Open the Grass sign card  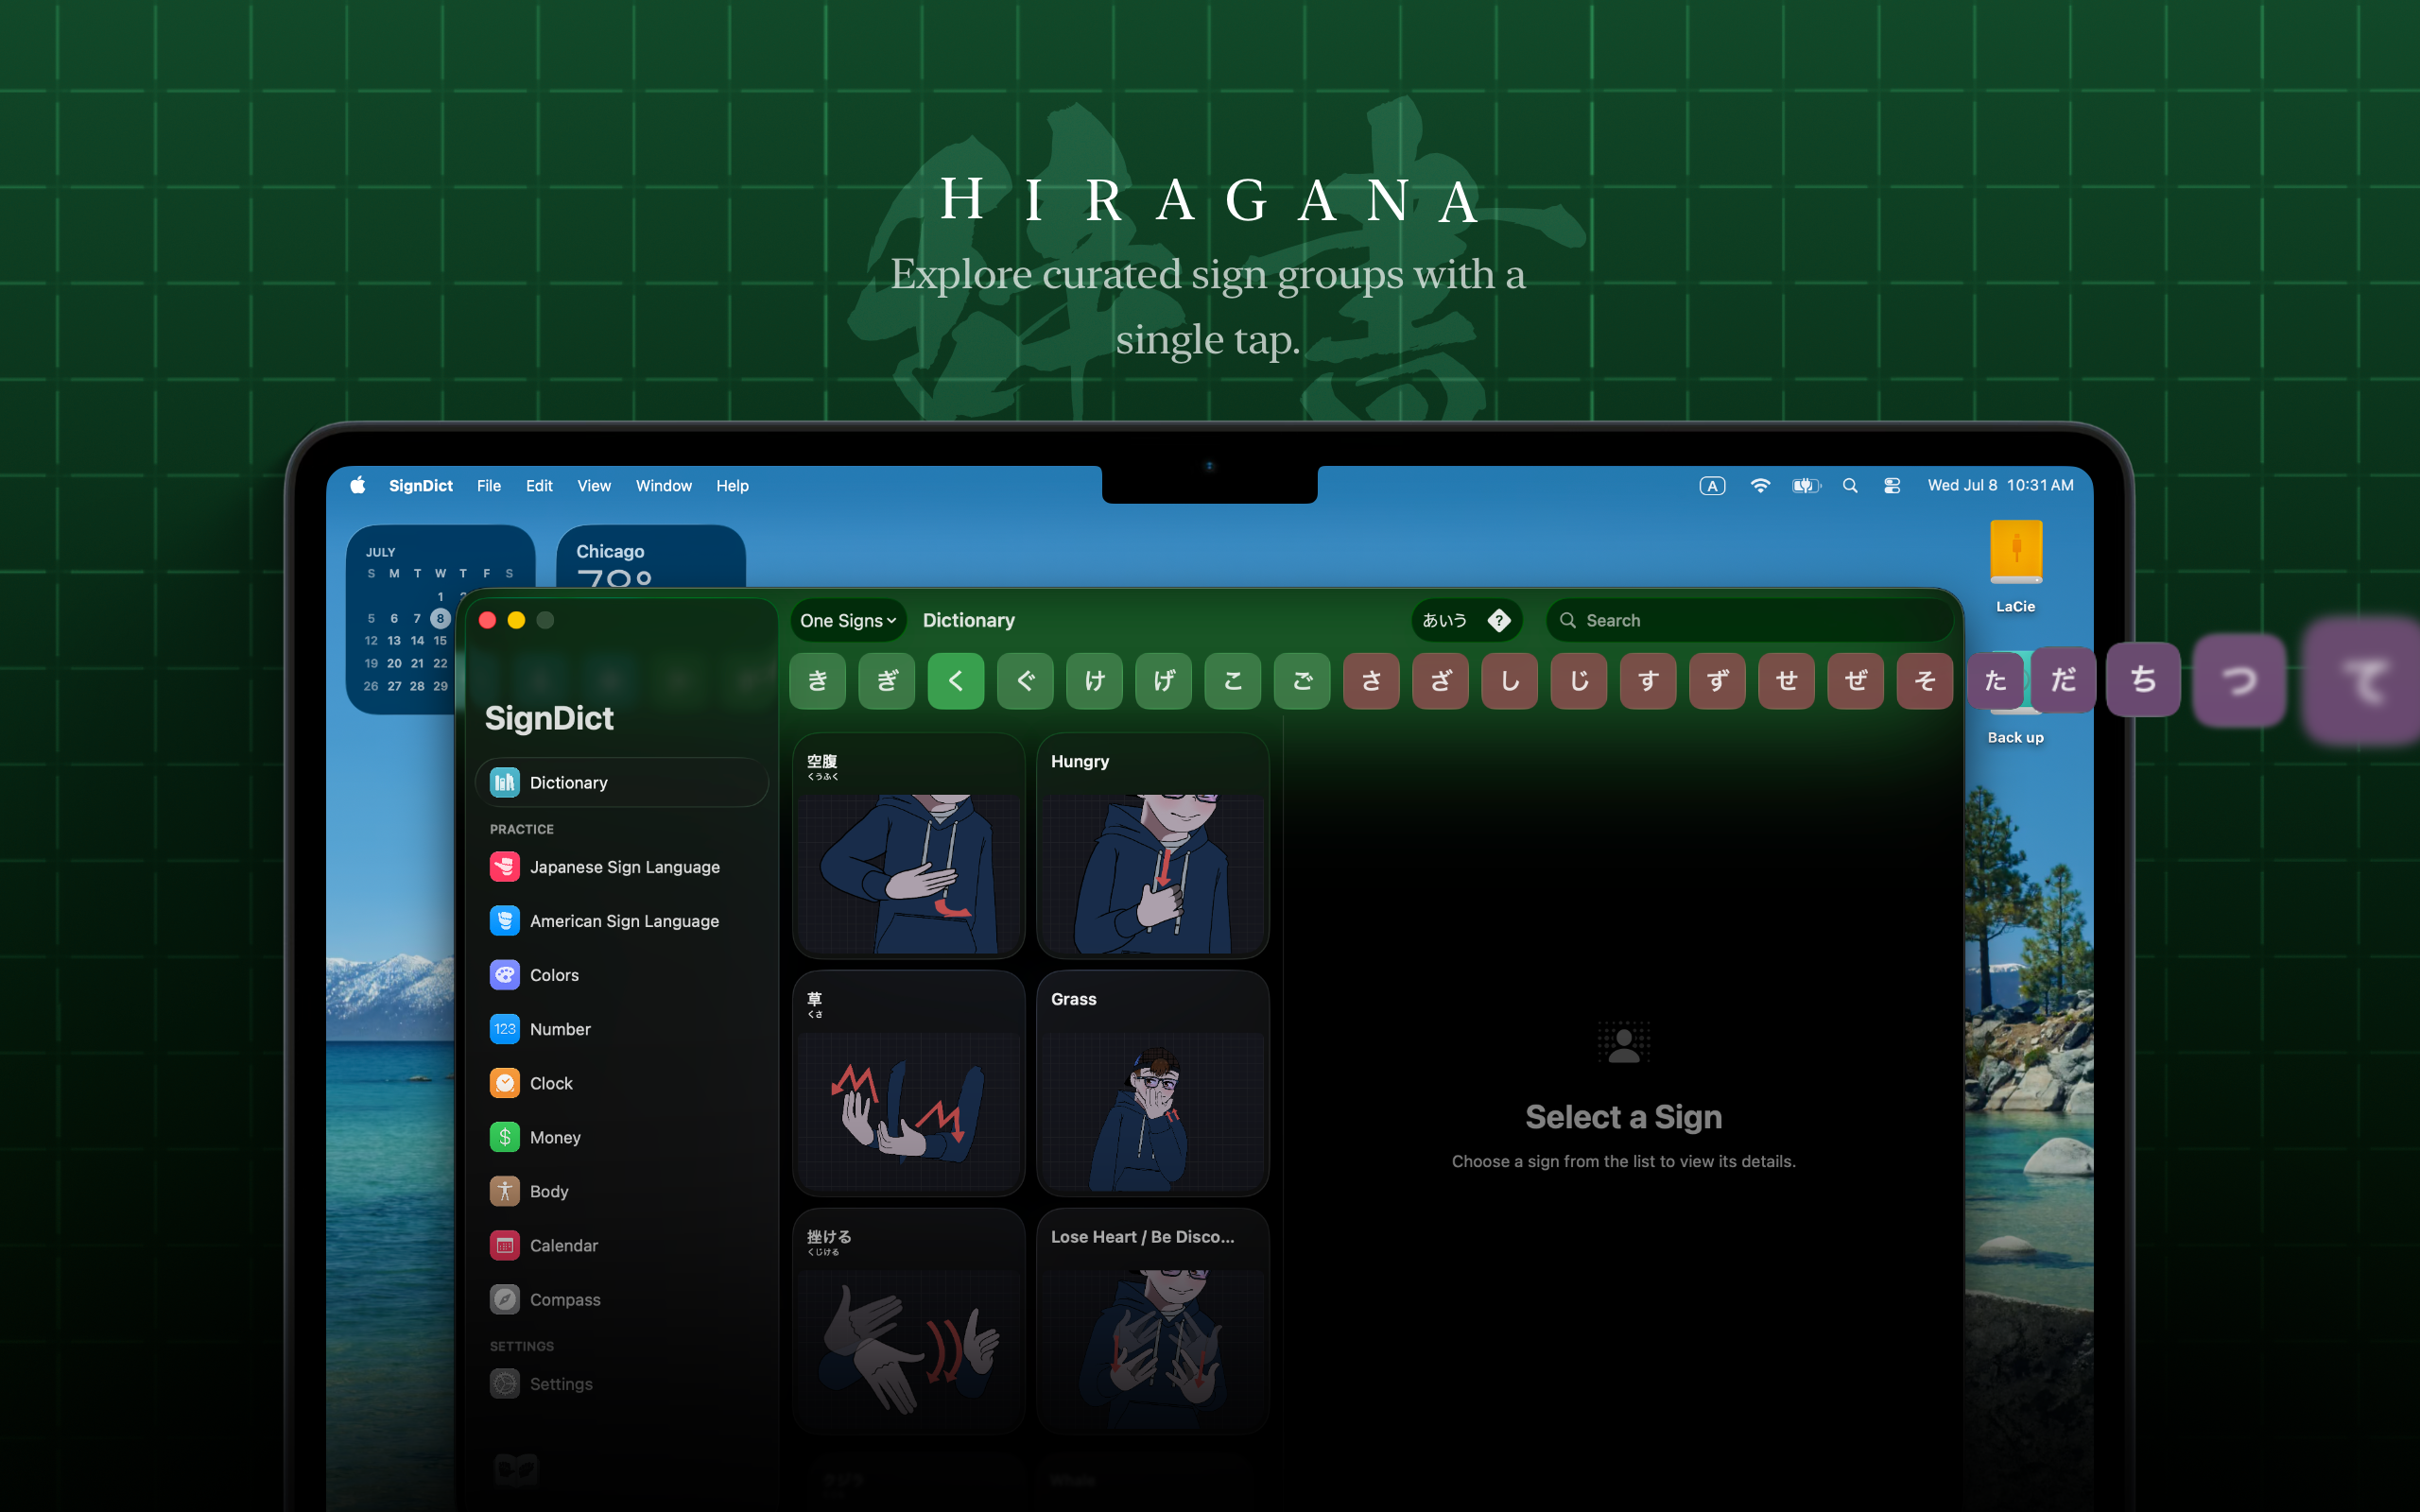[x=1153, y=1083]
